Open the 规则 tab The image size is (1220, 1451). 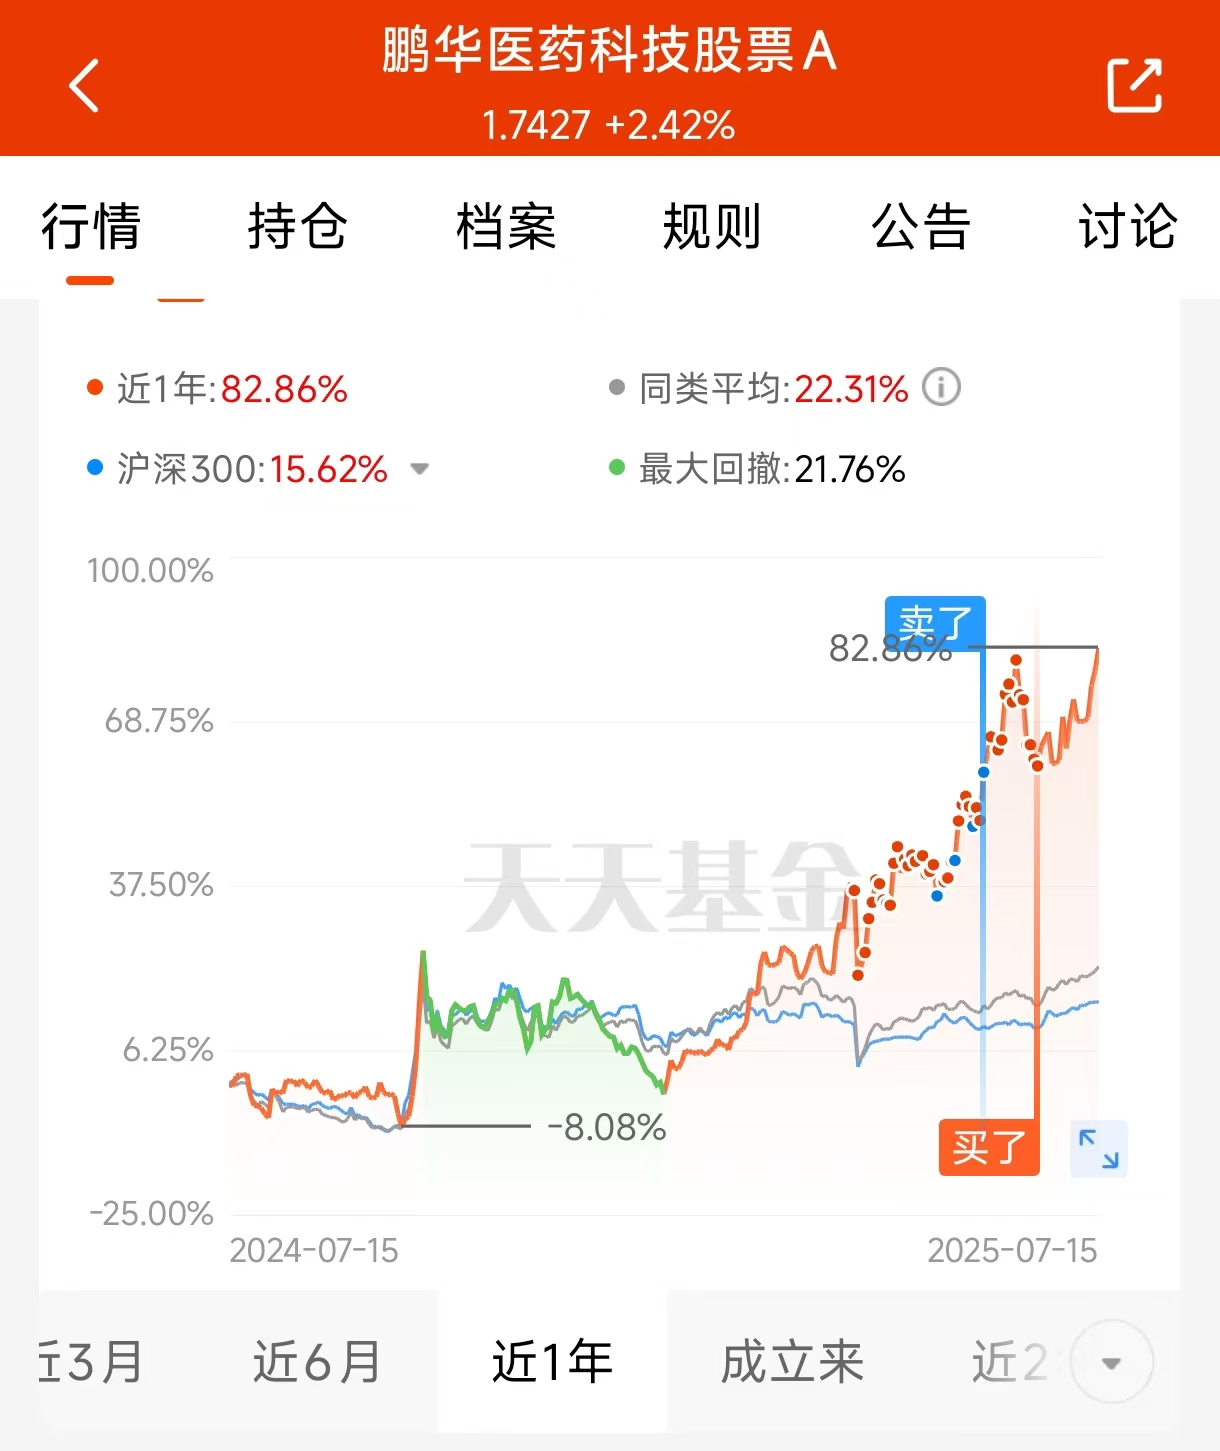(713, 226)
